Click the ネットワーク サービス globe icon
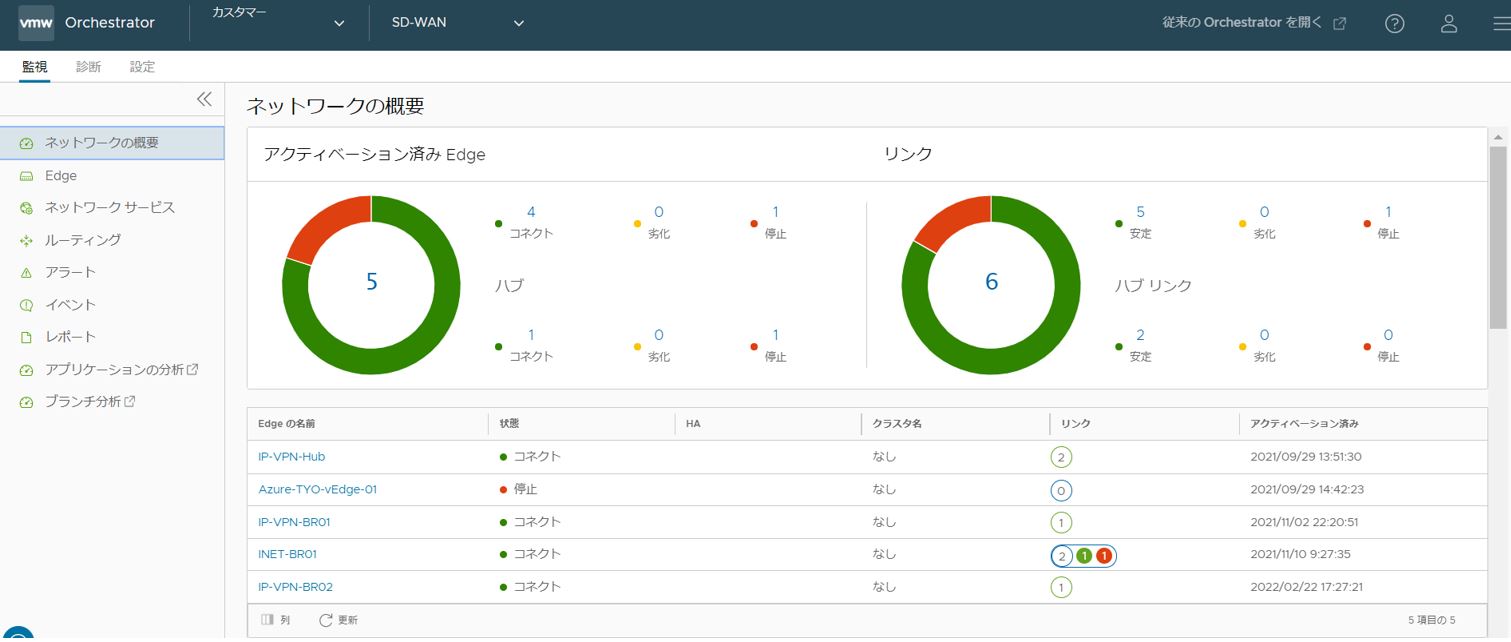This screenshot has height=642, width=1511. 27,208
